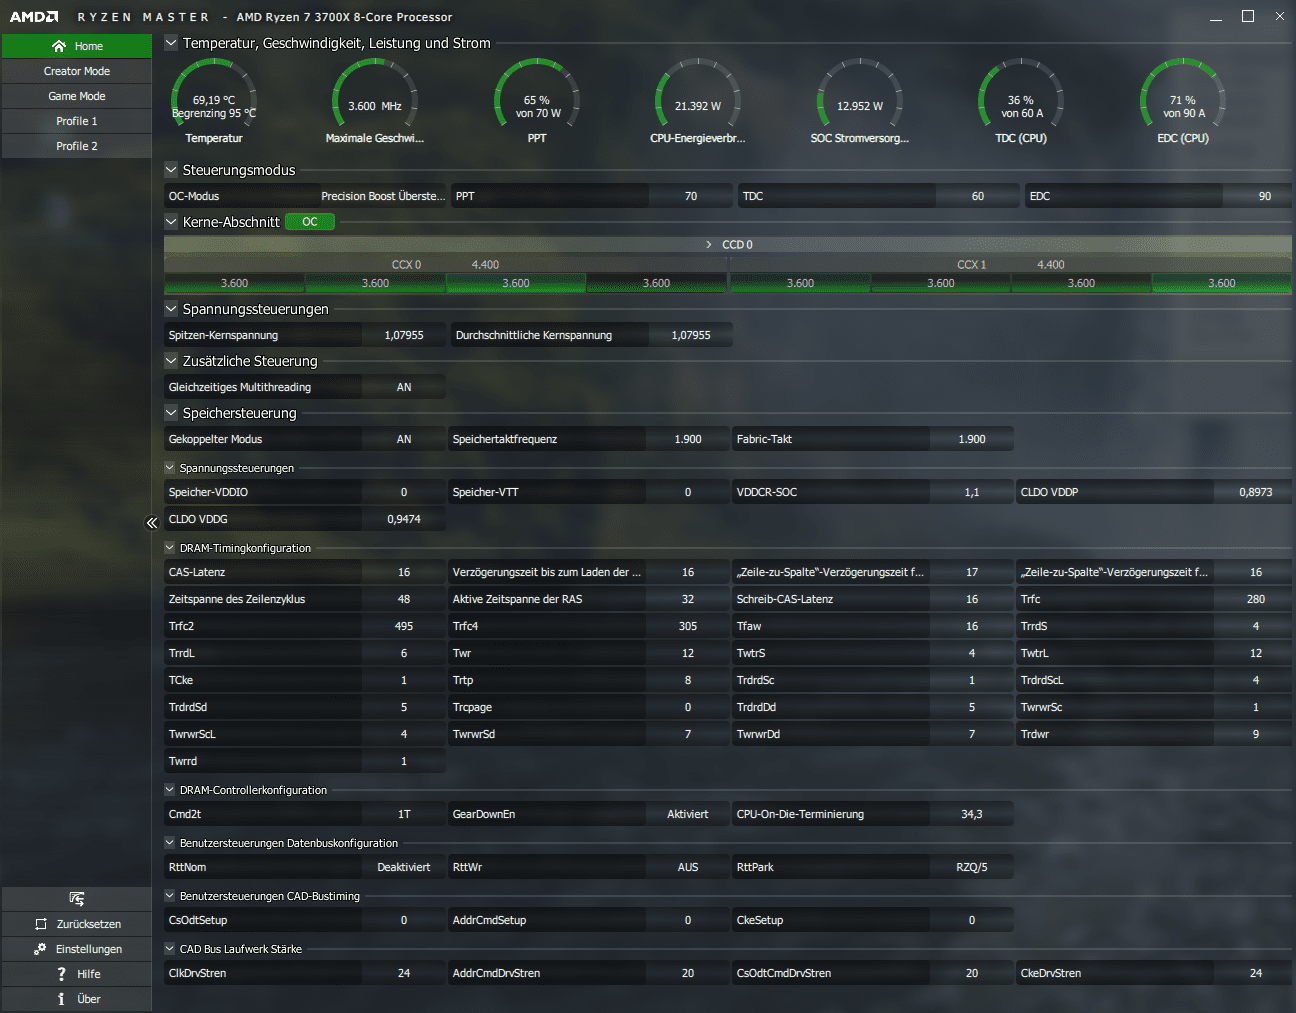Collapse the main Spannungssteuerungen section under Kerne-Abschnitt
Image resolution: width=1296 pixels, height=1013 pixels.
tap(171, 309)
